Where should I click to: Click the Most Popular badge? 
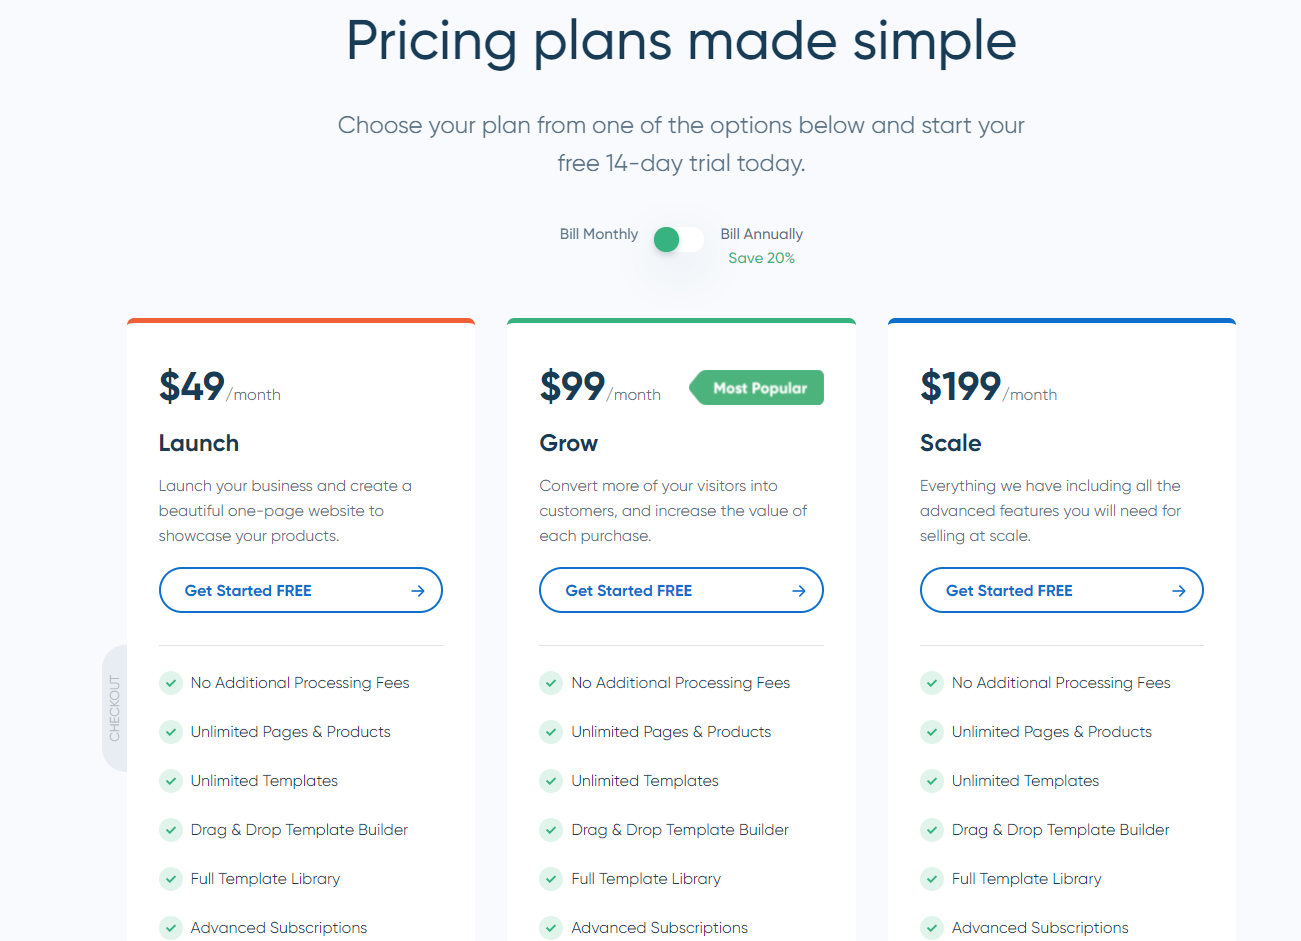click(x=759, y=388)
